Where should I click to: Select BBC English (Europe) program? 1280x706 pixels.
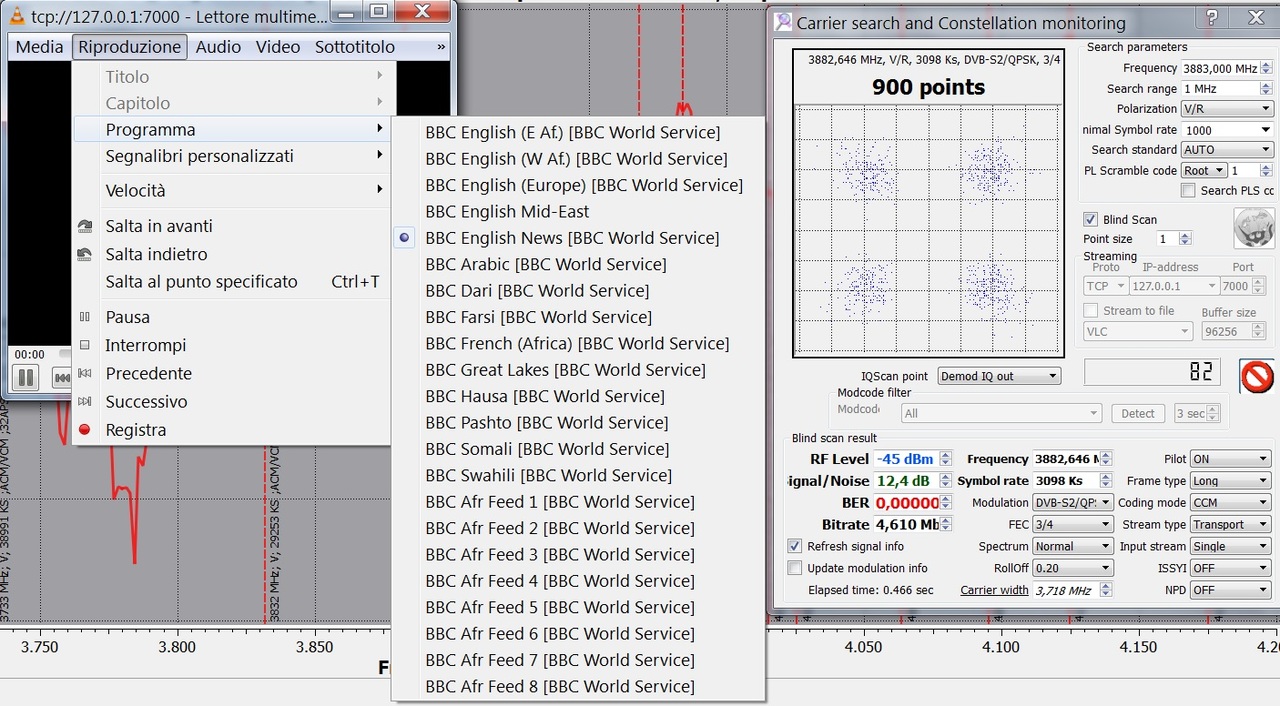click(578, 185)
